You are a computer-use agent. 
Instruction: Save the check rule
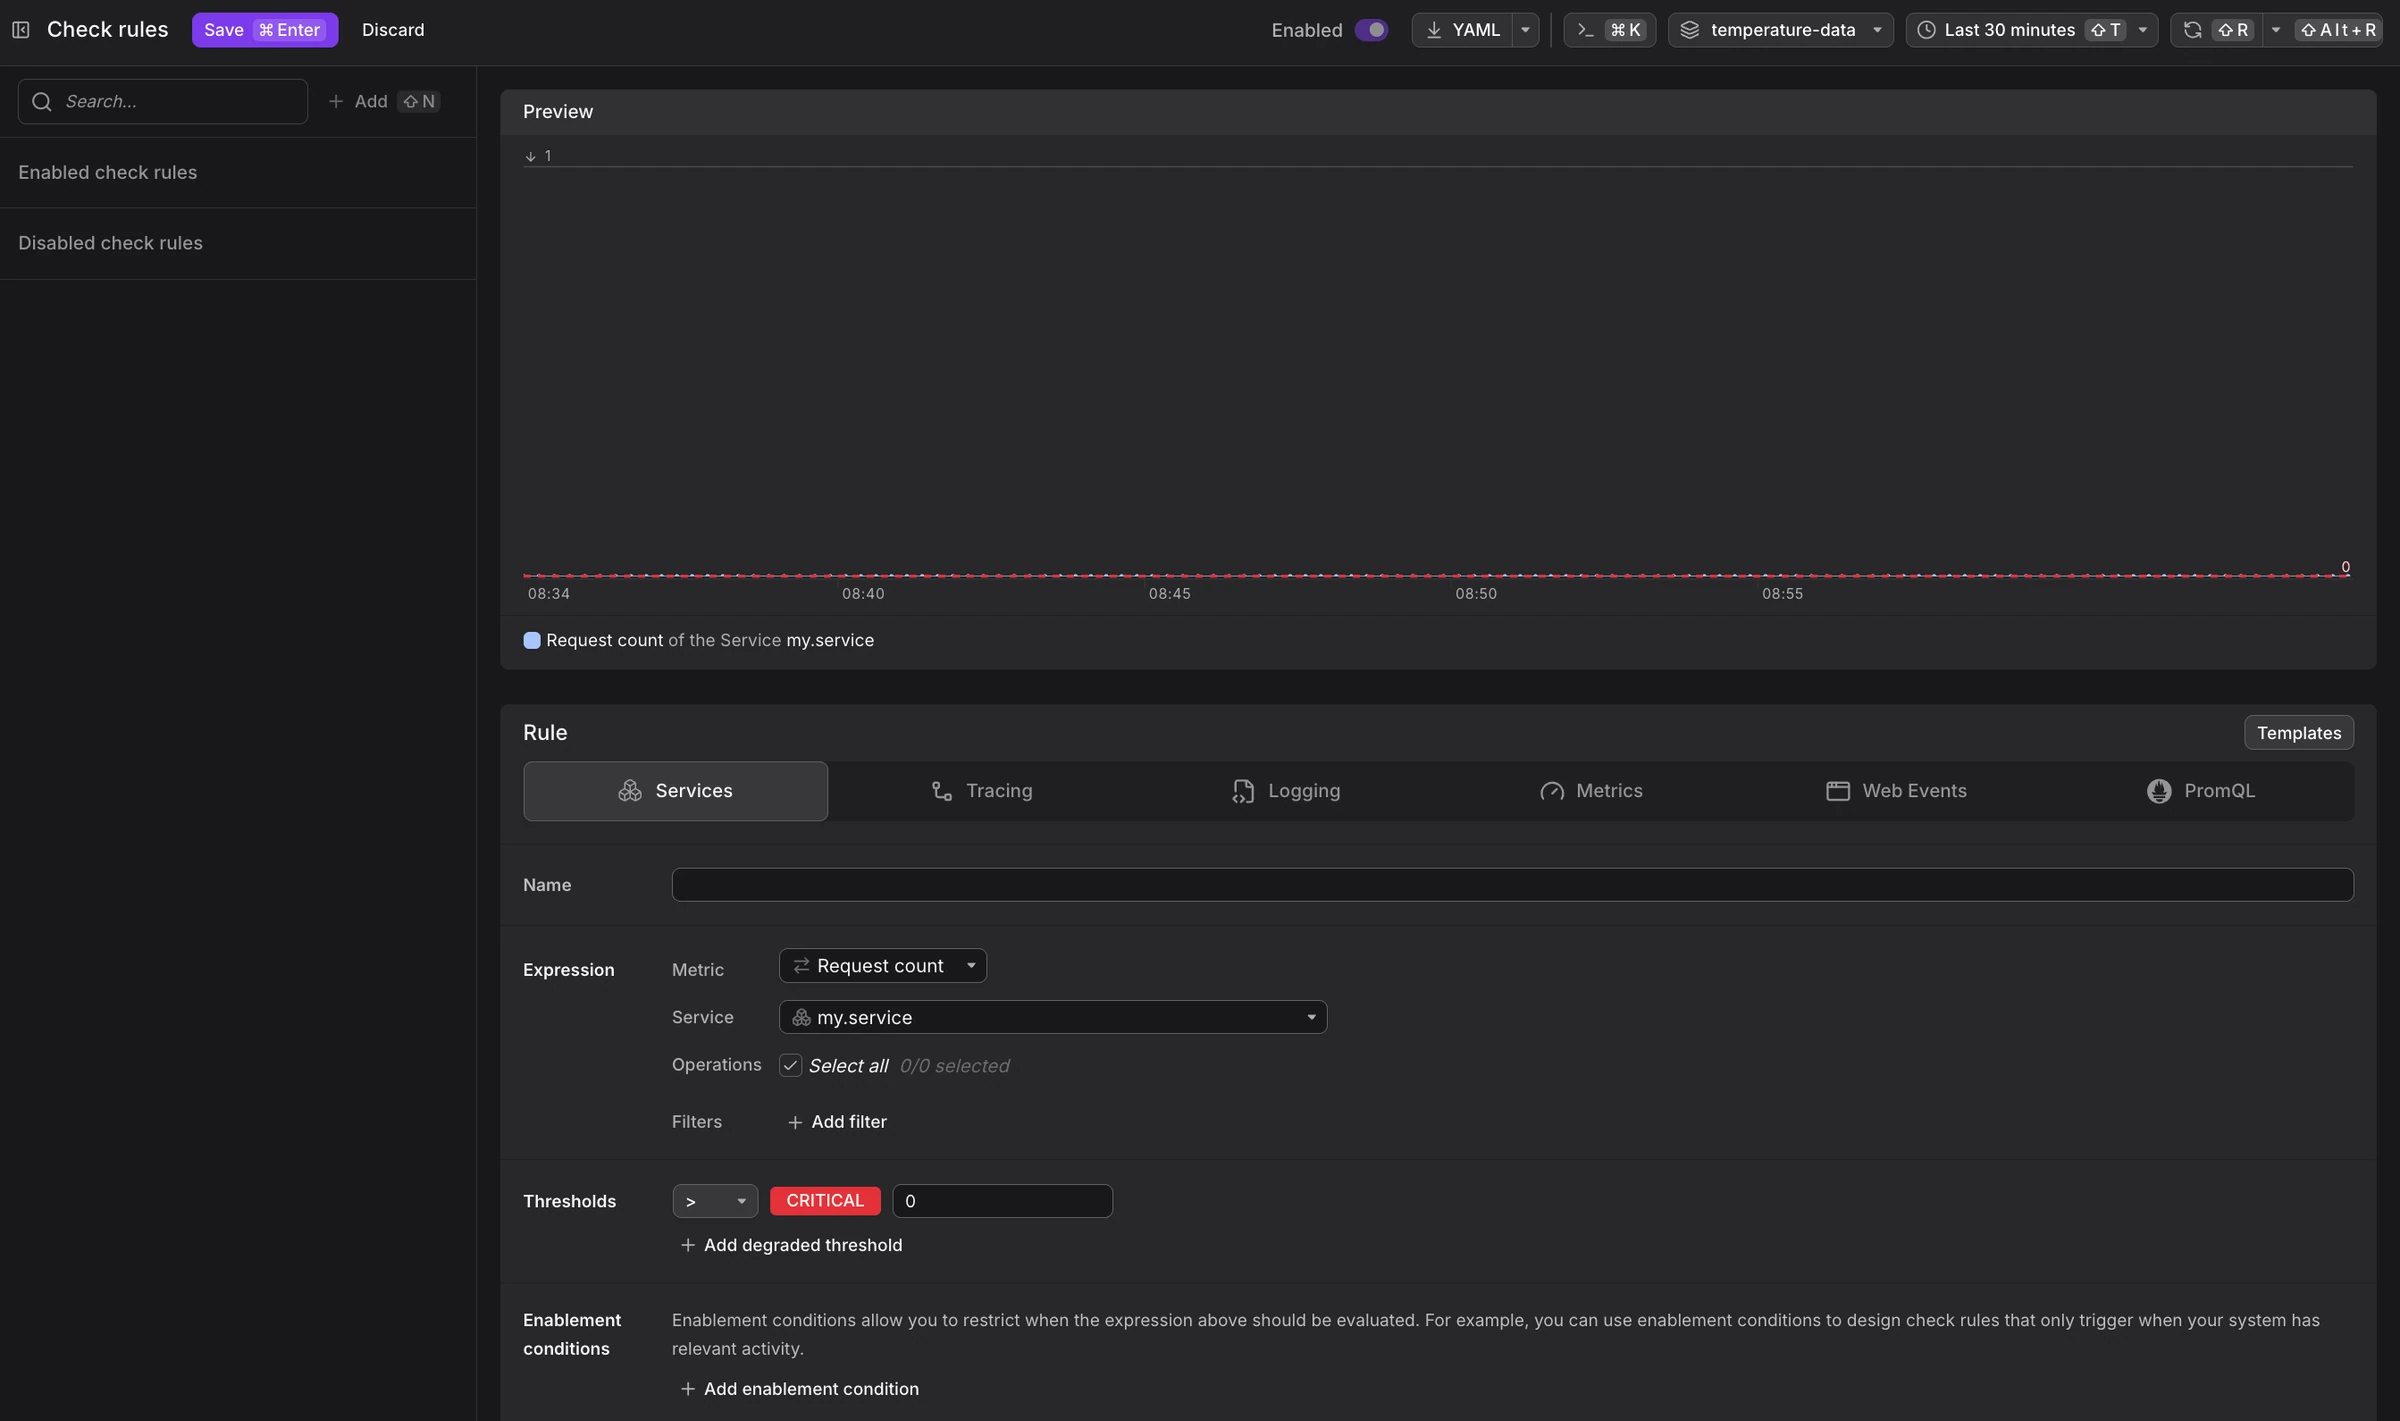pyautogui.click(x=265, y=30)
